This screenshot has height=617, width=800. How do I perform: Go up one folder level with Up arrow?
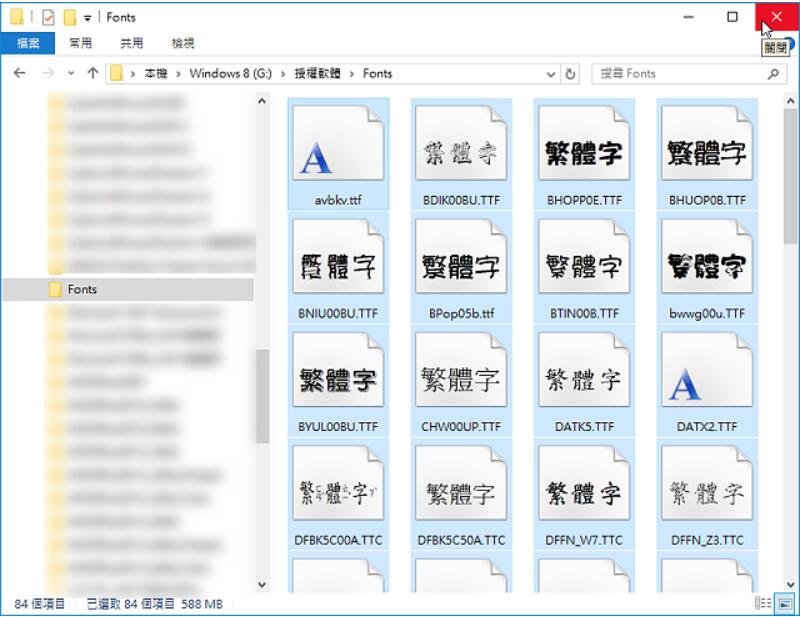[93, 73]
